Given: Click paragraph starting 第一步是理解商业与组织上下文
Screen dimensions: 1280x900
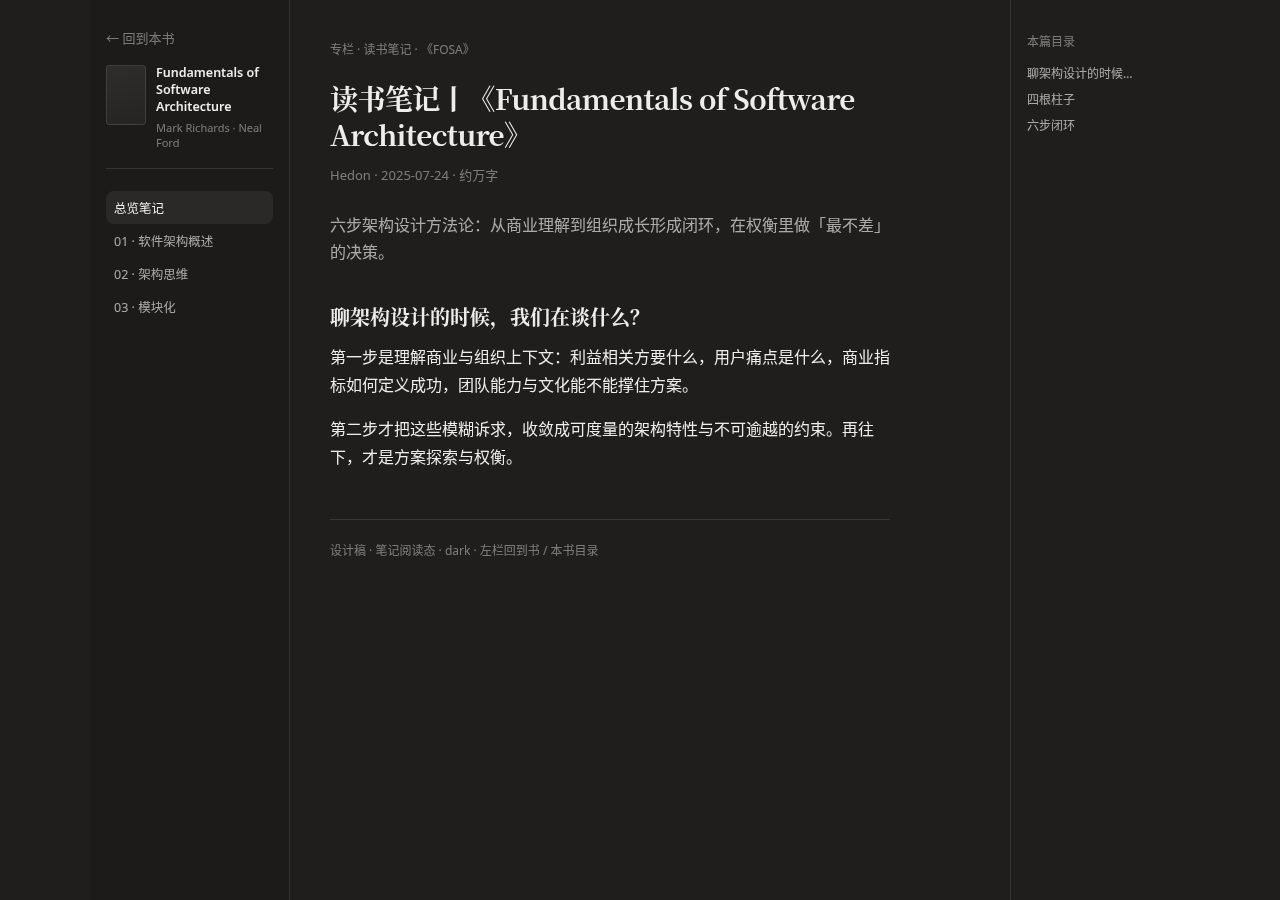Looking at the screenshot, I should click(610, 372).
